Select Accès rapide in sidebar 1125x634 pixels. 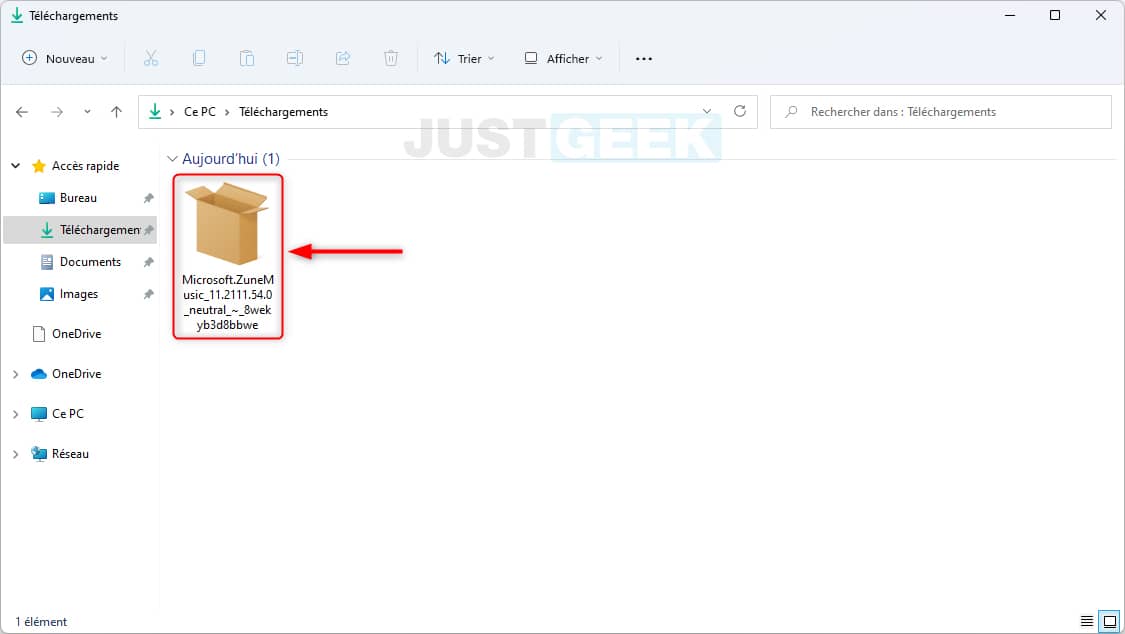point(85,166)
